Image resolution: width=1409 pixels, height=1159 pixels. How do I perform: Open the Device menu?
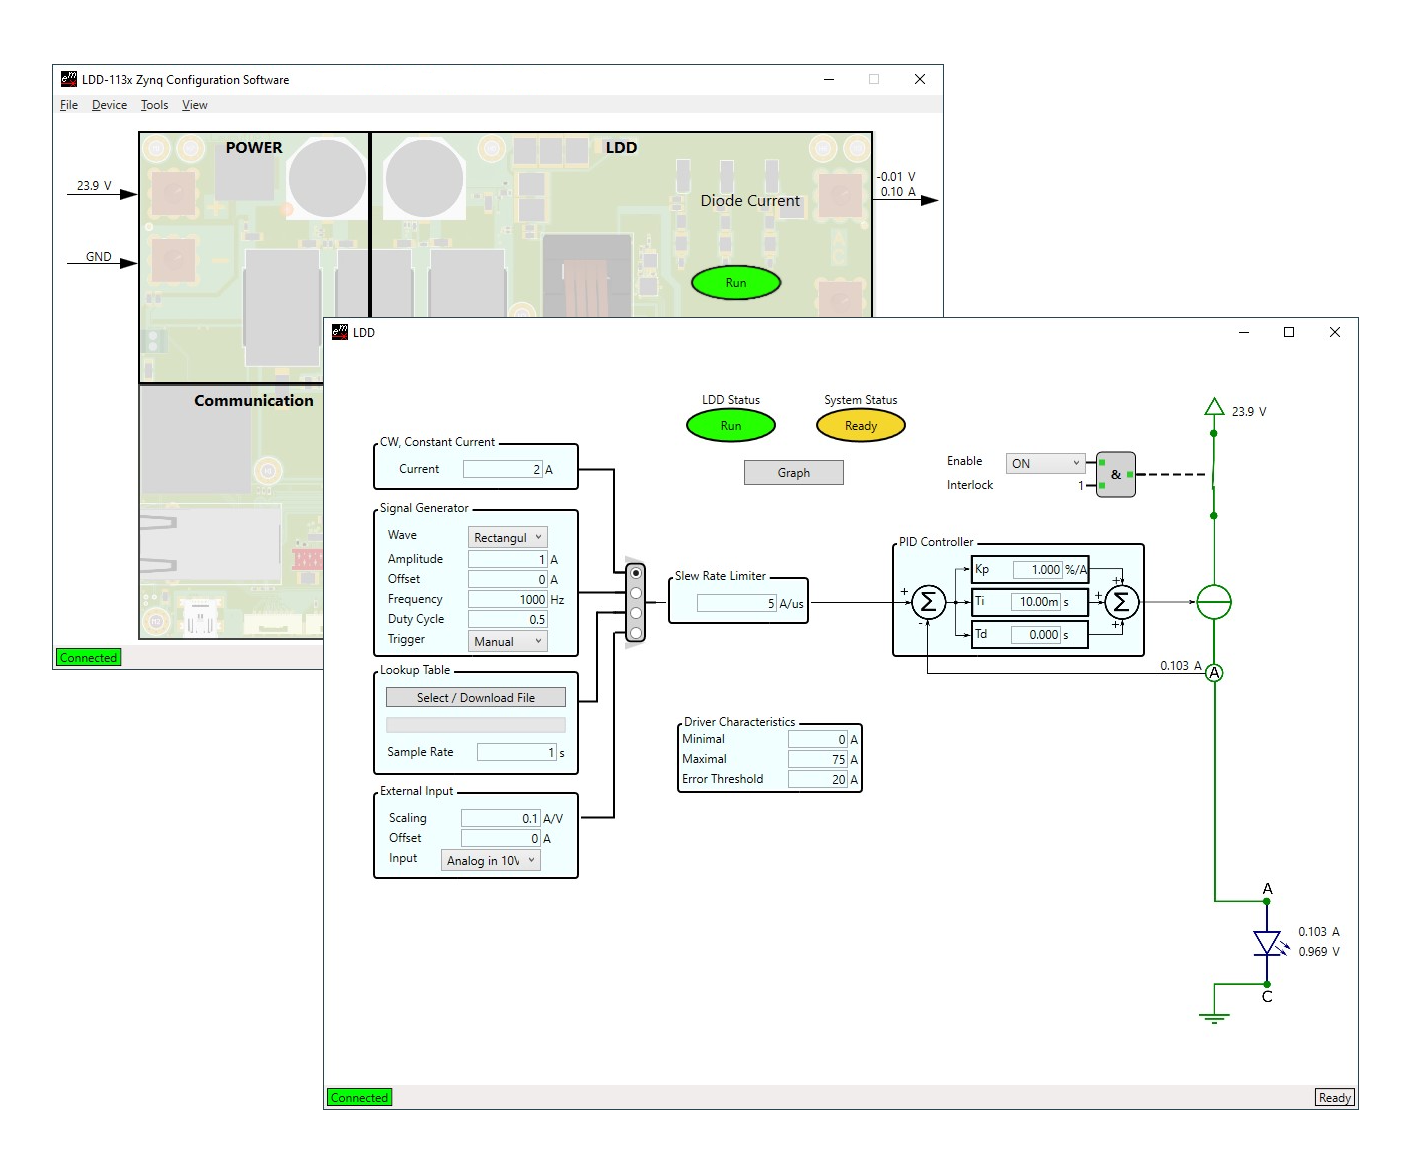109,105
